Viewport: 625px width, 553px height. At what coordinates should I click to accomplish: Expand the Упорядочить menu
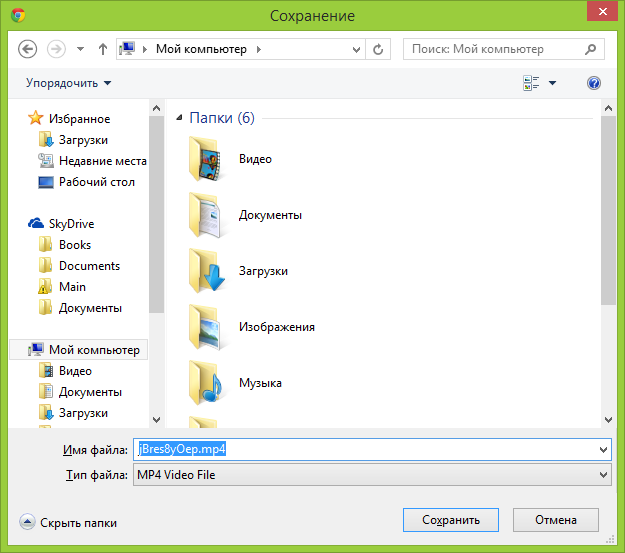point(68,83)
